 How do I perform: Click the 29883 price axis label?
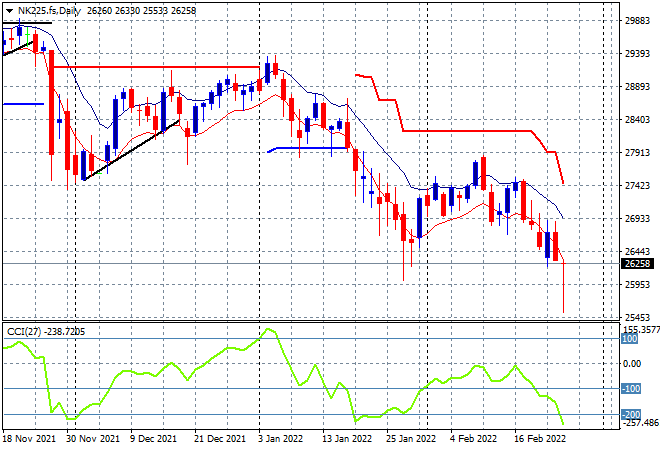(637, 21)
